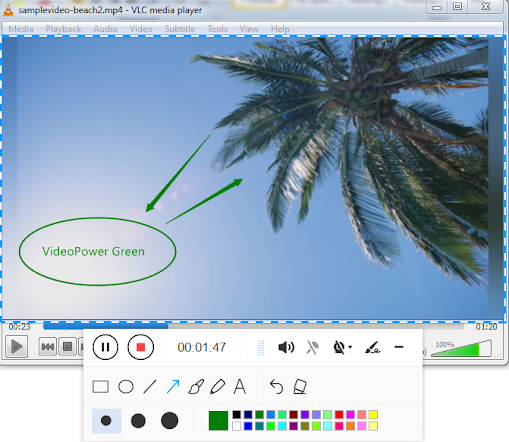Pick the white color swatch

tap(236, 426)
